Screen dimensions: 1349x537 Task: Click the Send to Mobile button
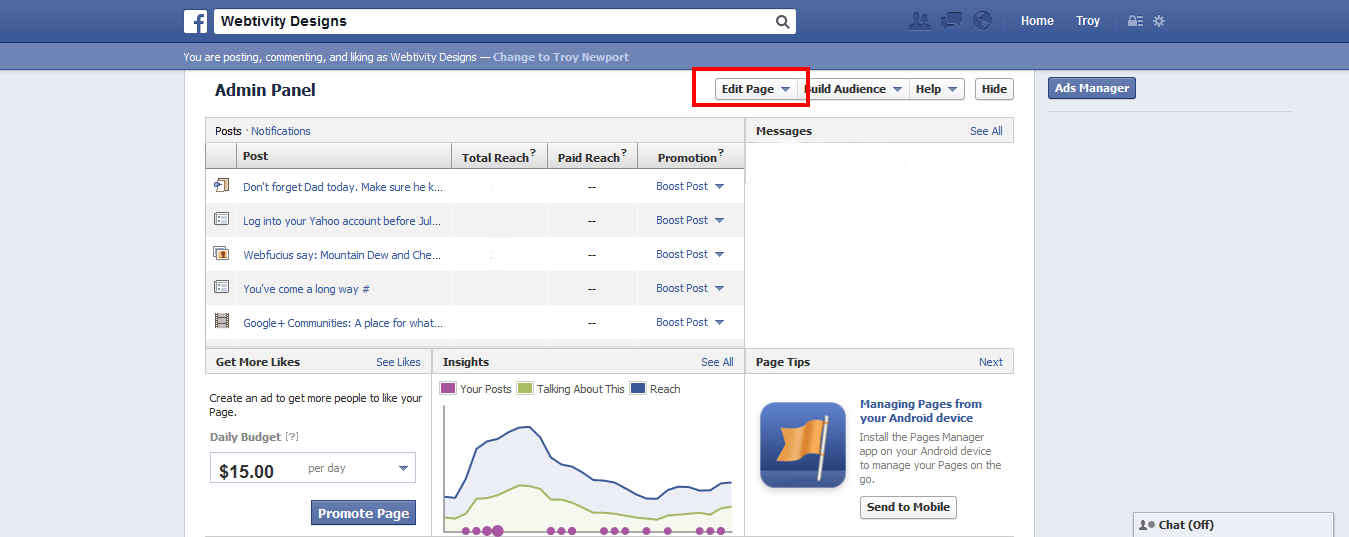(908, 507)
